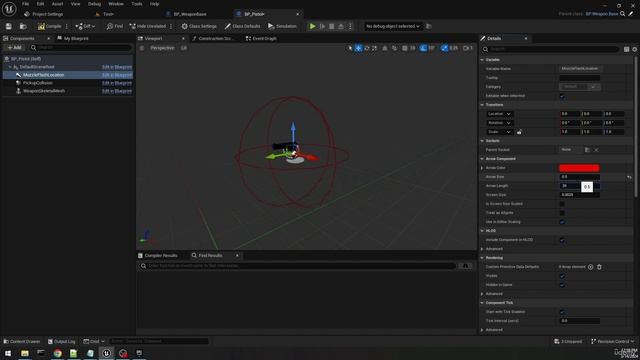Toggle Start with Tick Enabled checkbox
640x360 pixels.
tap(562, 312)
